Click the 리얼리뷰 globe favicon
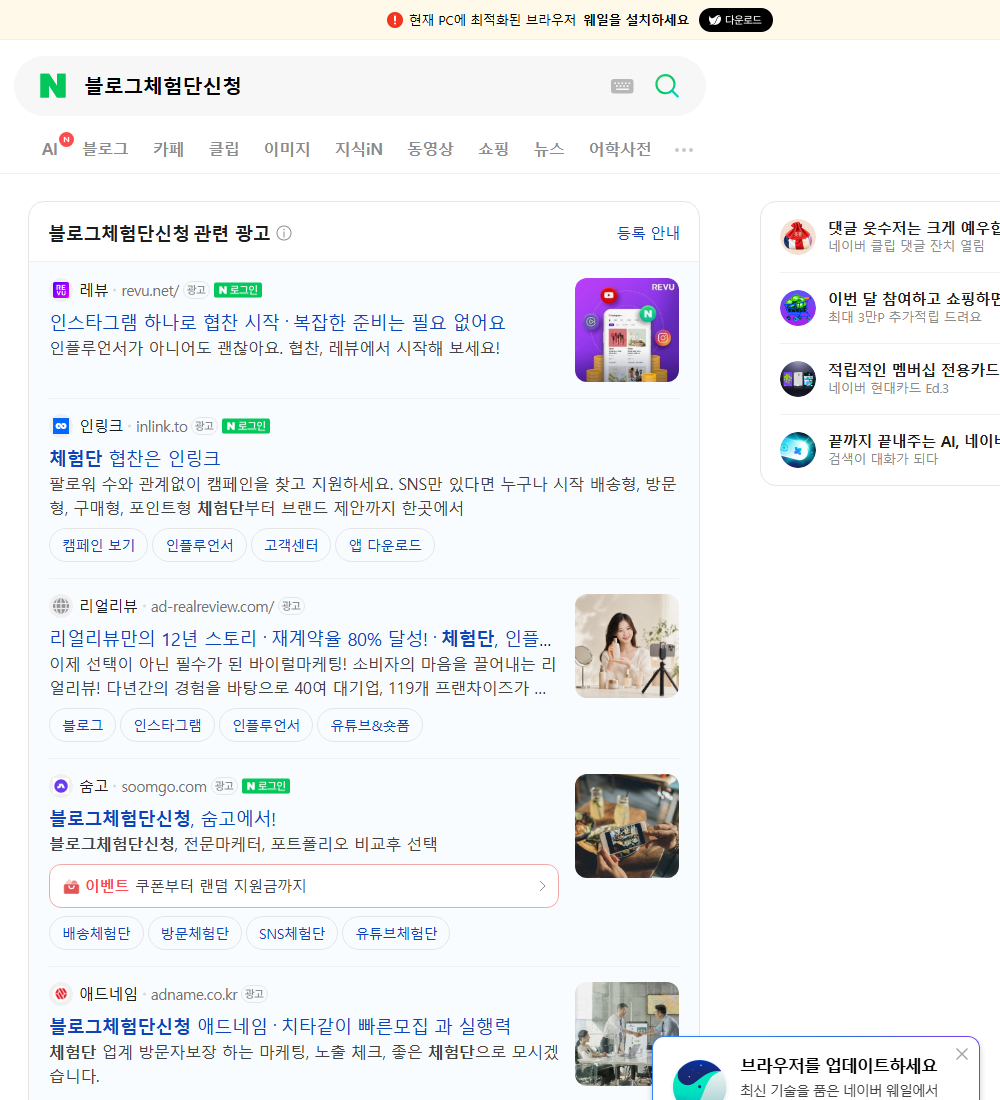Screen dimensions: 1000x1100 pos(61,605)
